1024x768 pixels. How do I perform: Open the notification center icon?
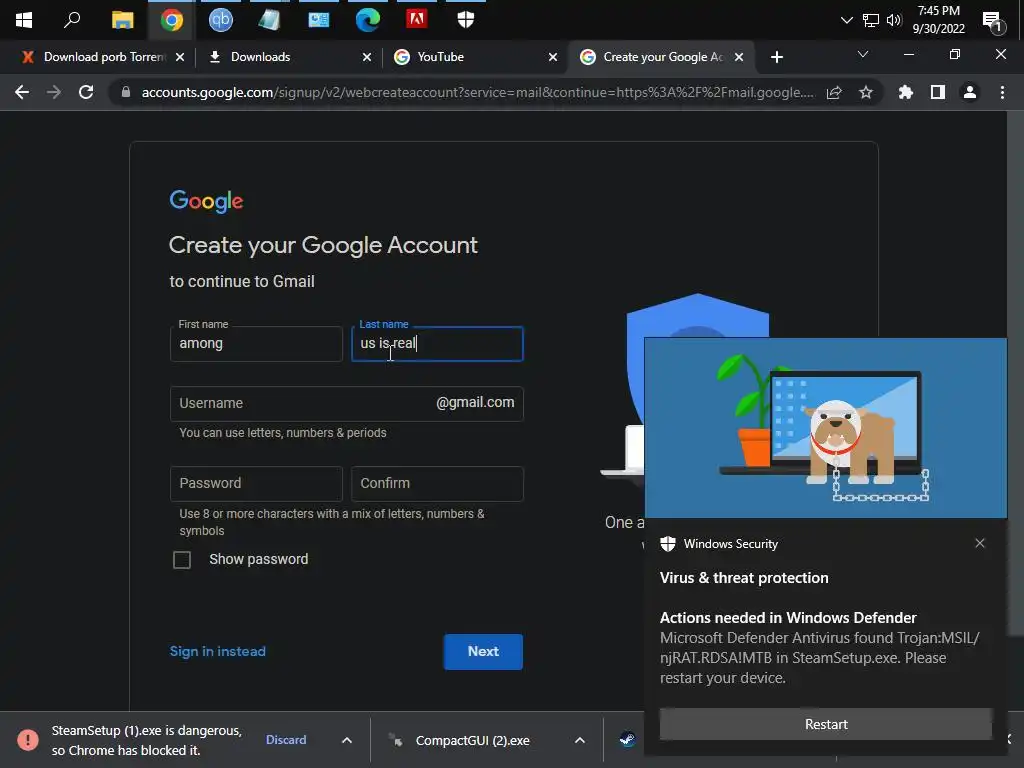pyautogui.click(x=993, y=22)
